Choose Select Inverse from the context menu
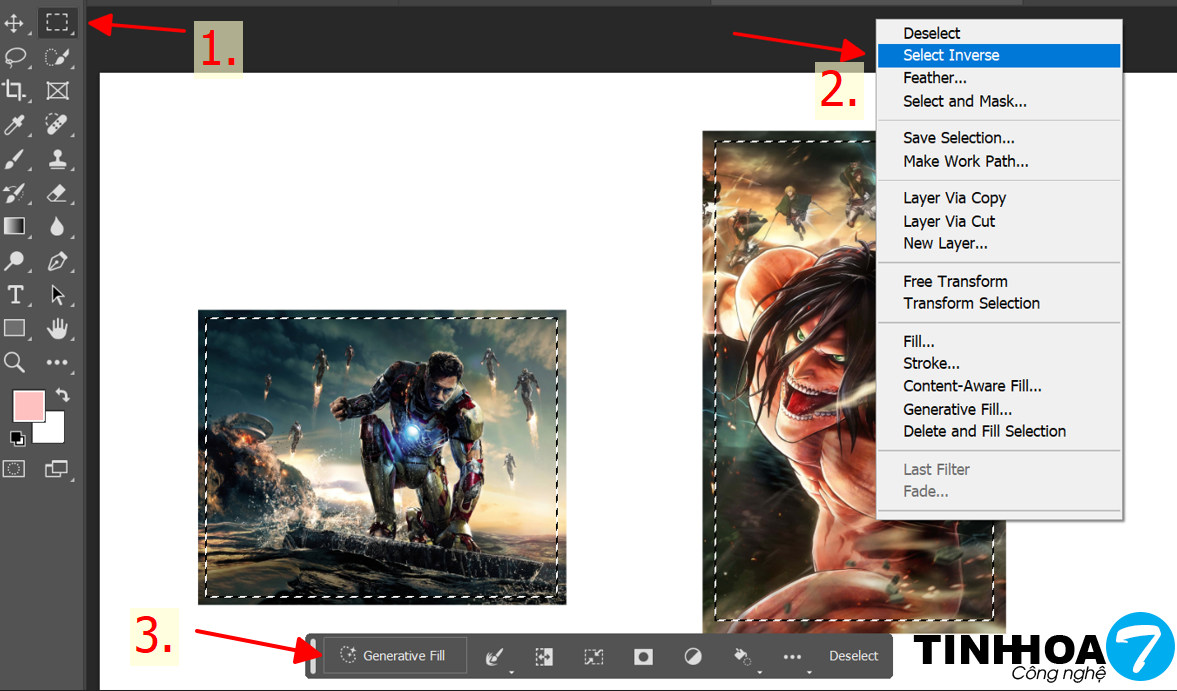The width and height of the screenshot is (1177, 691). 950,55
